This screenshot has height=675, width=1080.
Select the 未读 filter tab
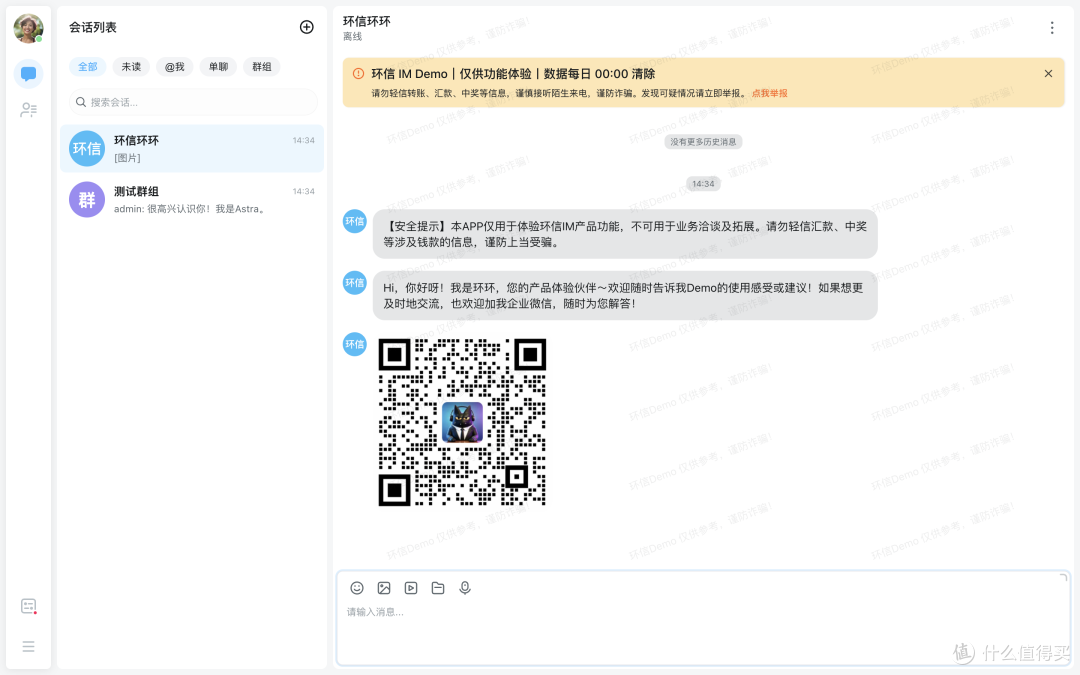coord(131,67)
